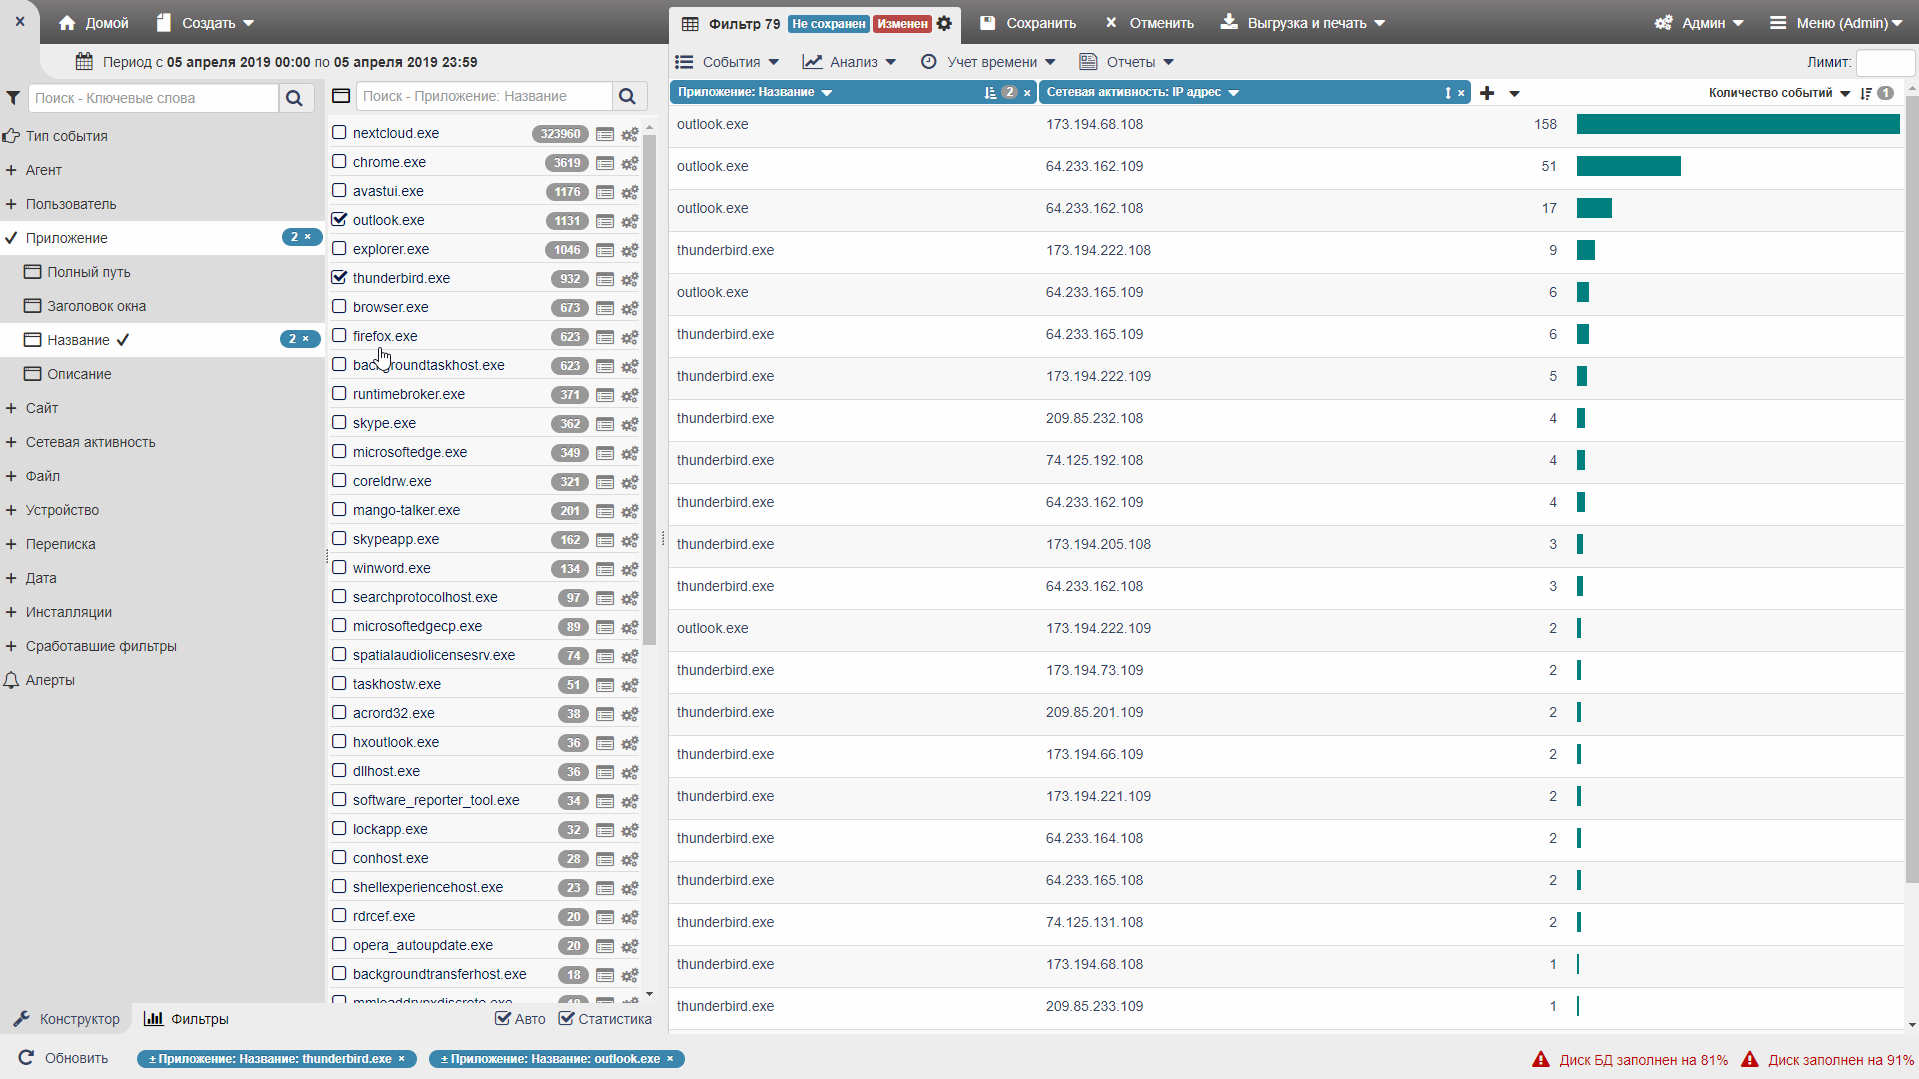The image size is (1919, 1079).
Task: Click the gears icon for outlook.exe row
Action: click(x=630, y=221)
